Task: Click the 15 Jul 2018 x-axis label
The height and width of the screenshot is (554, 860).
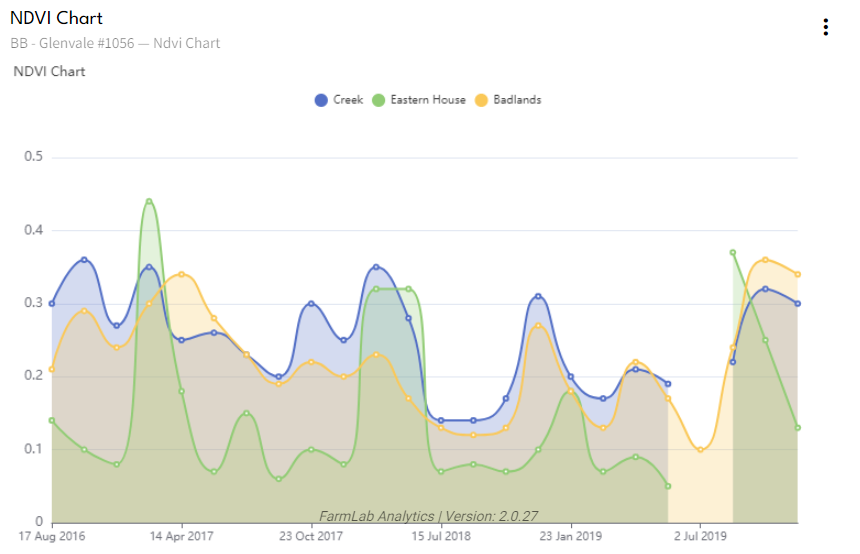Action: (441, 537)
